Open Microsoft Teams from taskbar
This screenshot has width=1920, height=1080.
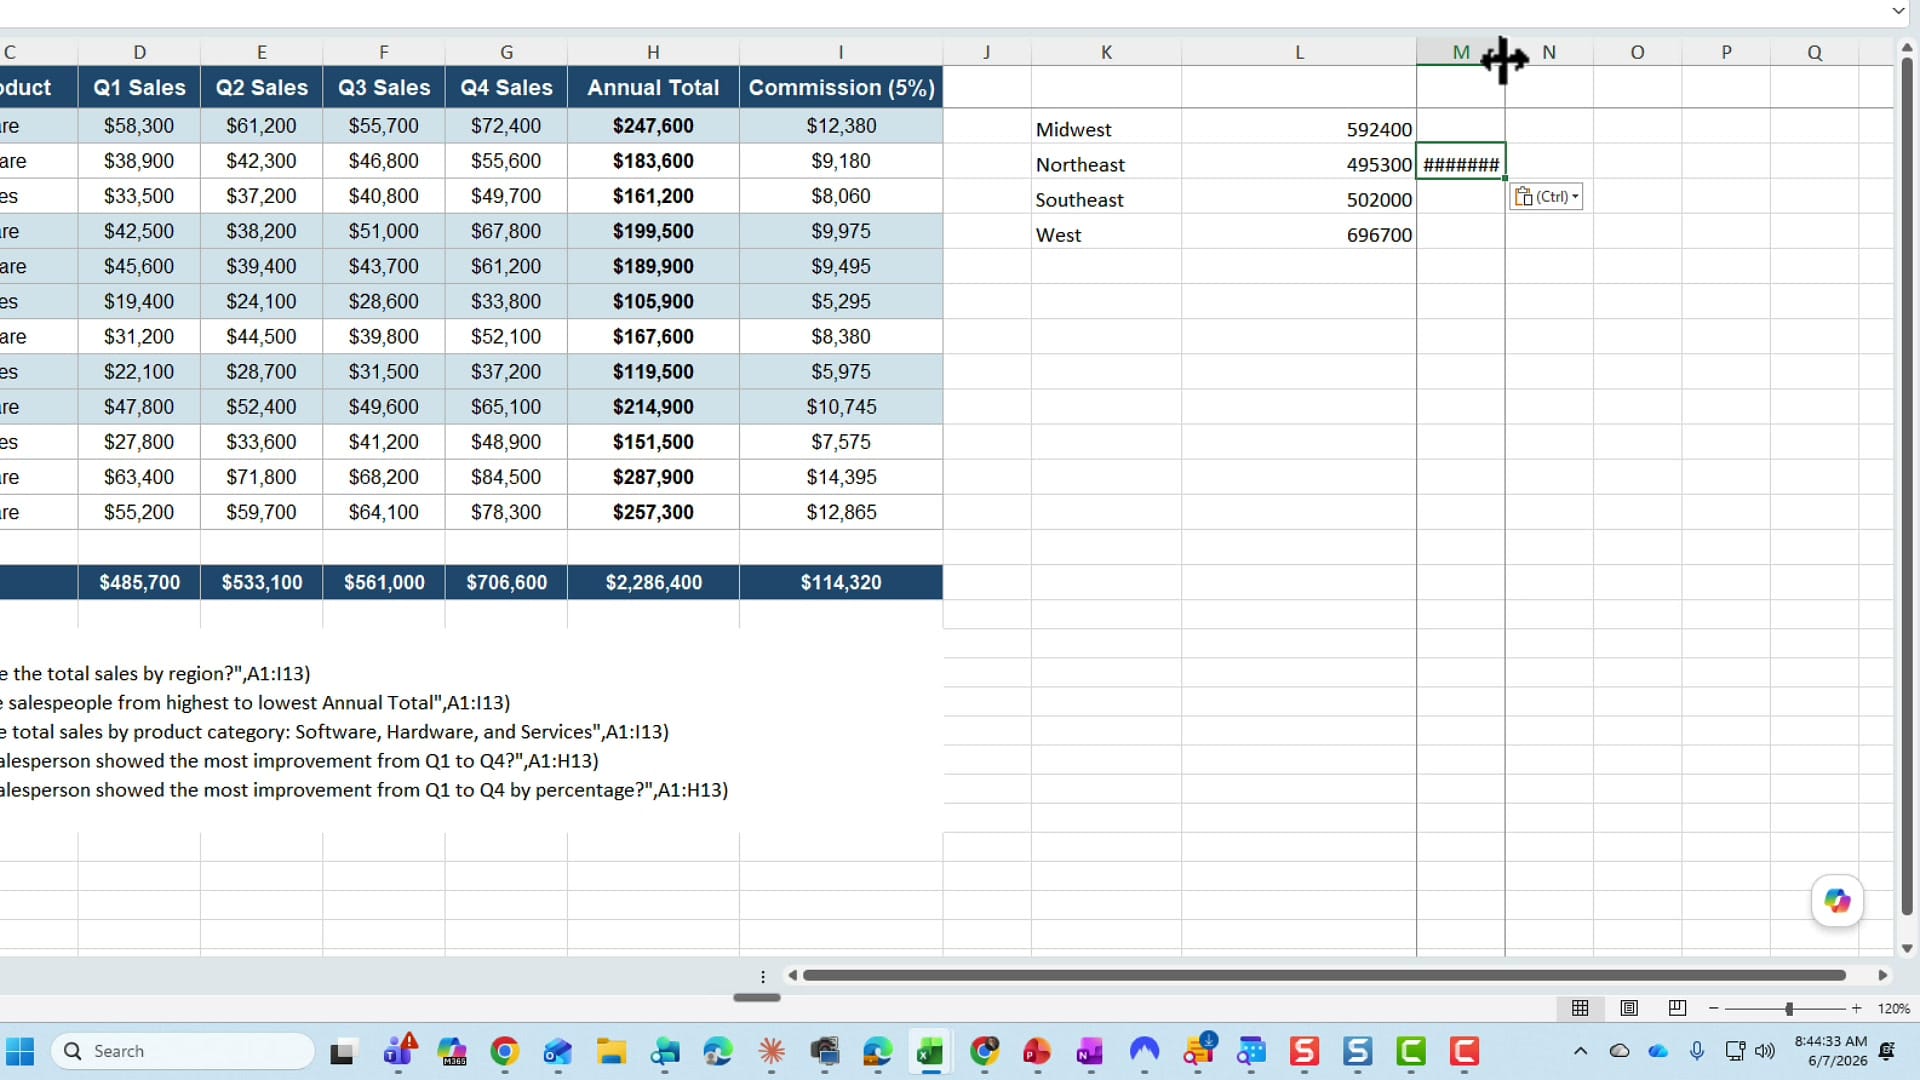tap(399, 1051)
